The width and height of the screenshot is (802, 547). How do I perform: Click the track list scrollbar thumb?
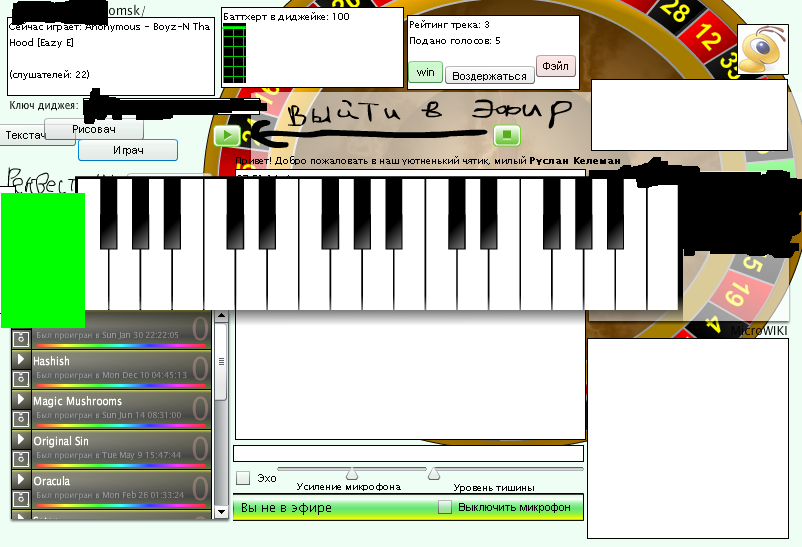221,361
